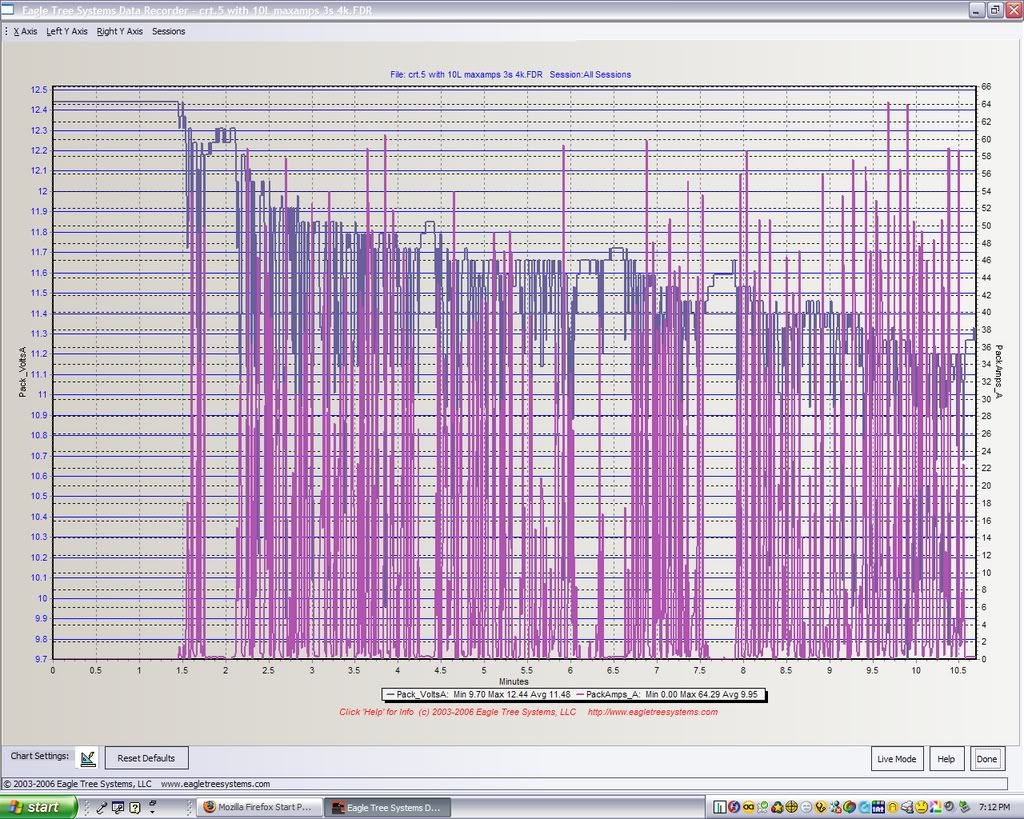Open the Right Y Axis menu
This screenshot has height=819, width=1024.
click(120, 31)
